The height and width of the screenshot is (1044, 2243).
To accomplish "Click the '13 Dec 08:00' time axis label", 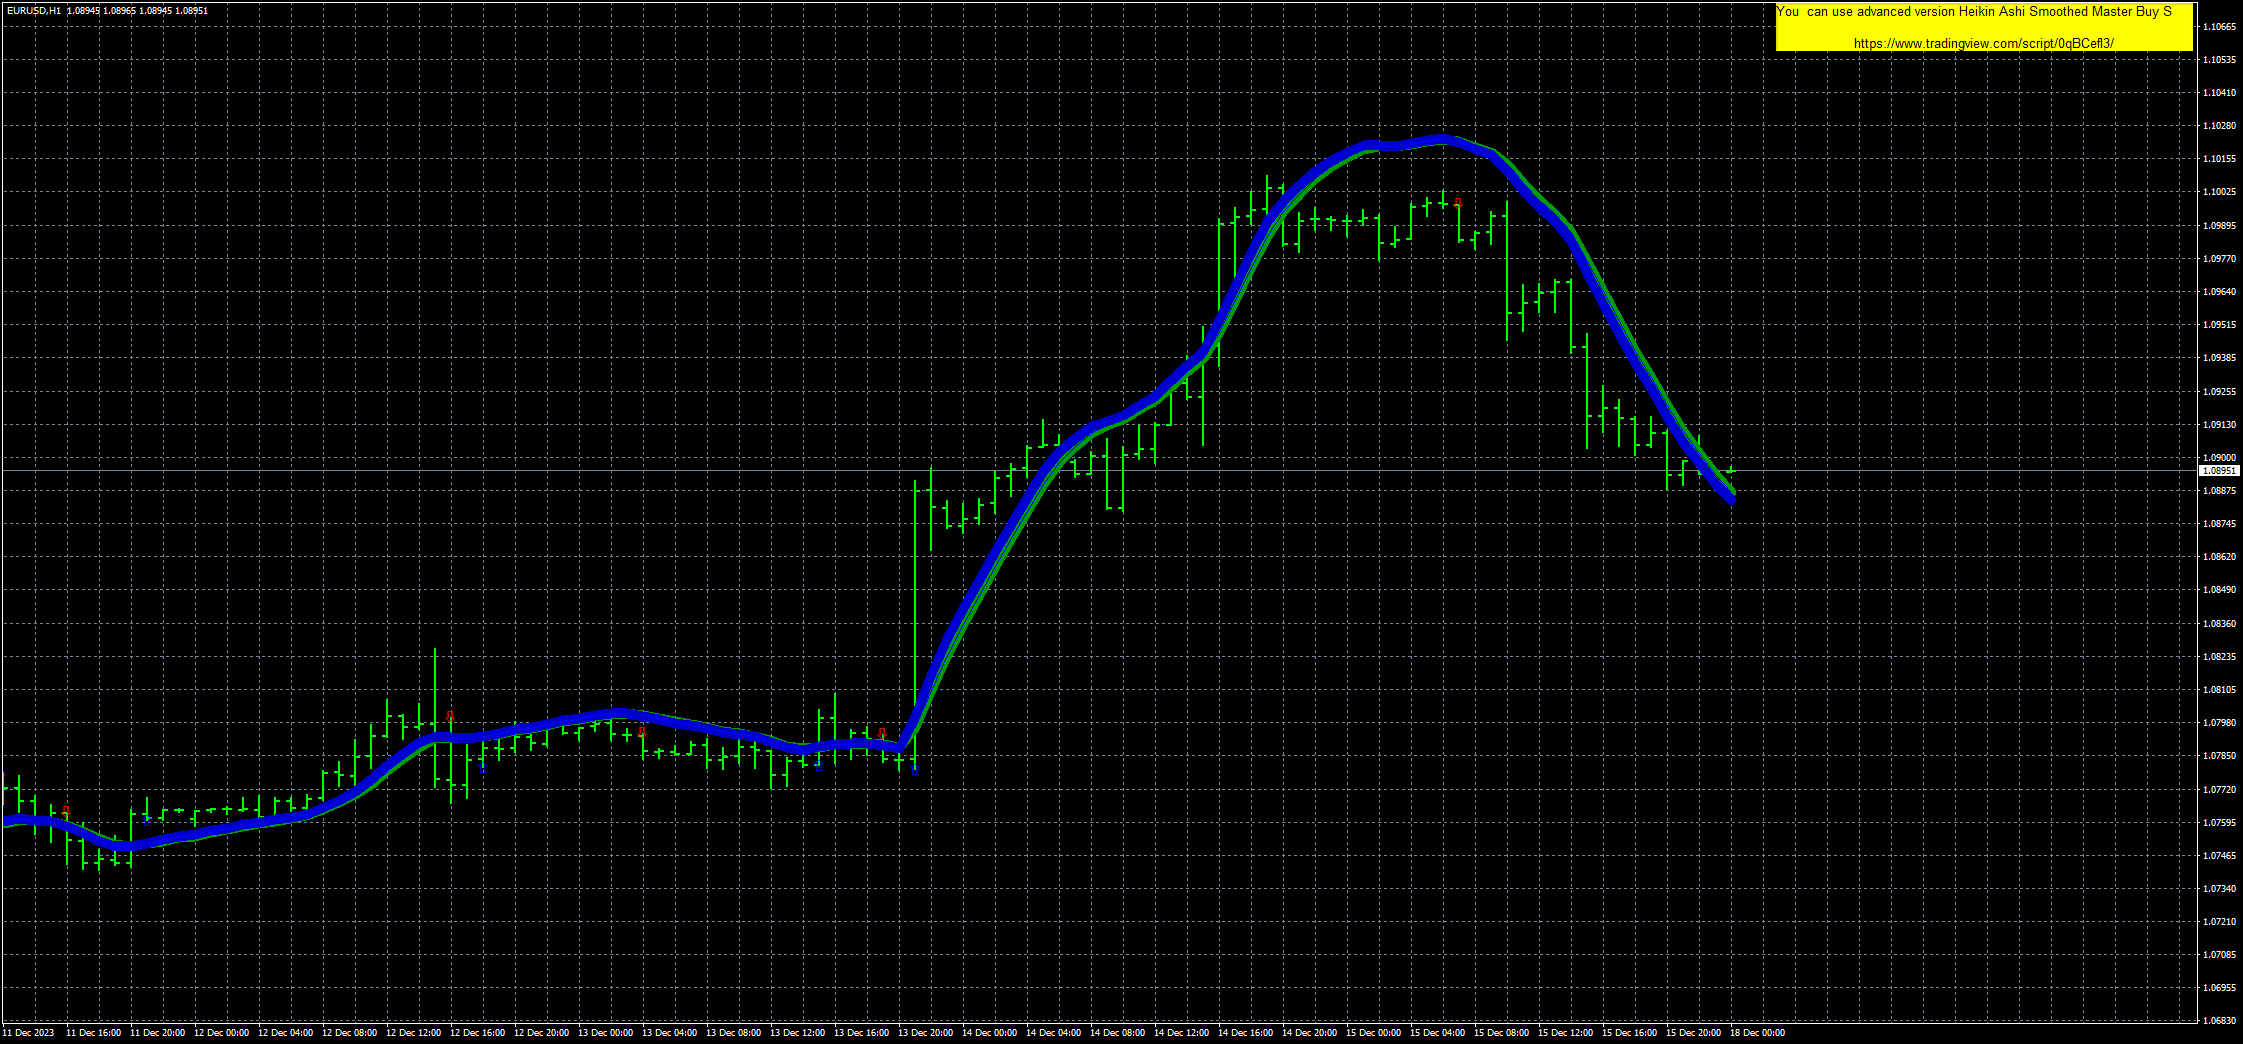I will tap(733, 1033).
